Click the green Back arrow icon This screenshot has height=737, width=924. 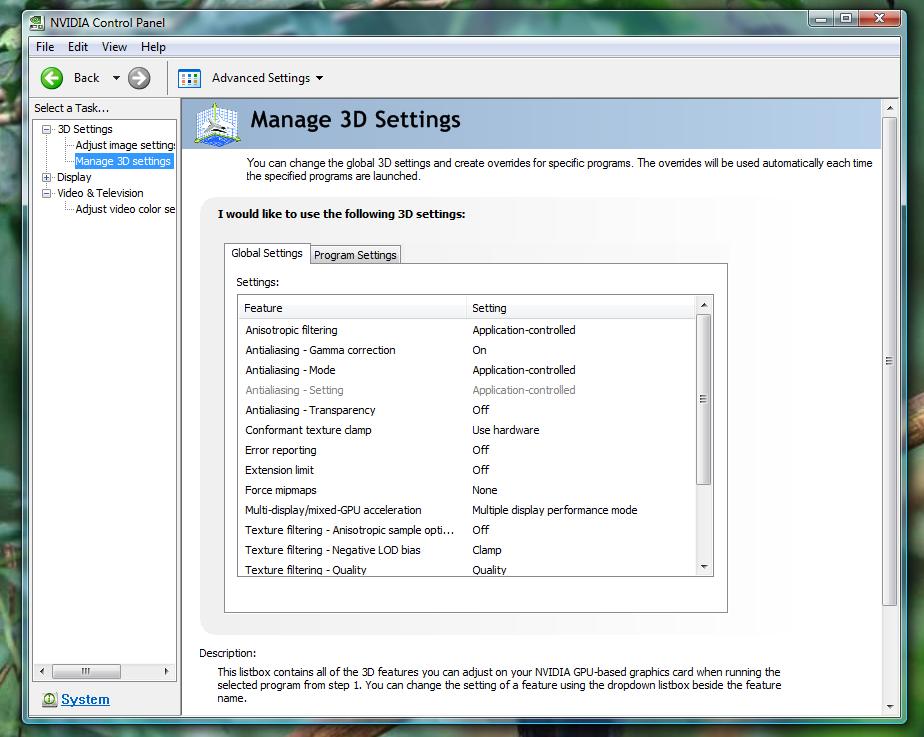point(52,78)
